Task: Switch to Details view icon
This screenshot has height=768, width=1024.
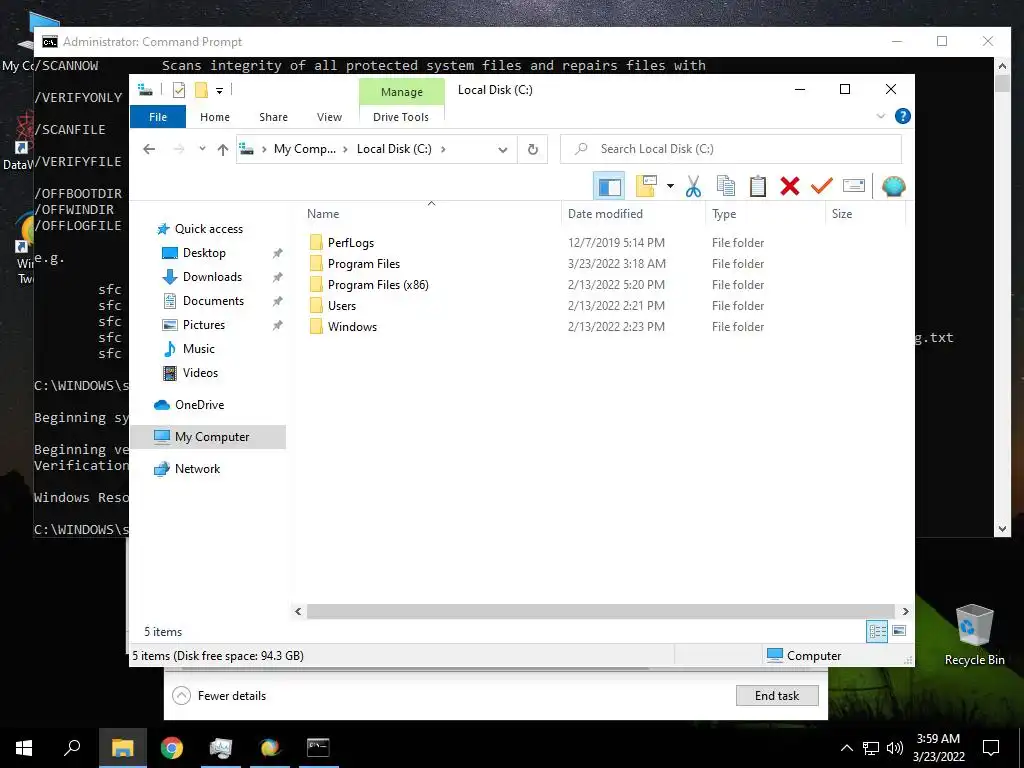Action: click(x=877, y=632)
